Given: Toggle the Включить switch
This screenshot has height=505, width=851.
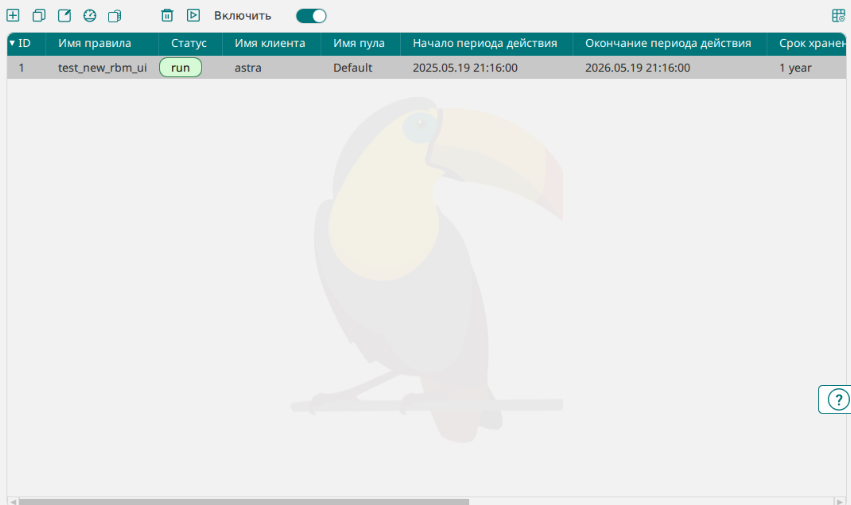Looking at the screenshot, I should [x=311, y=16].
